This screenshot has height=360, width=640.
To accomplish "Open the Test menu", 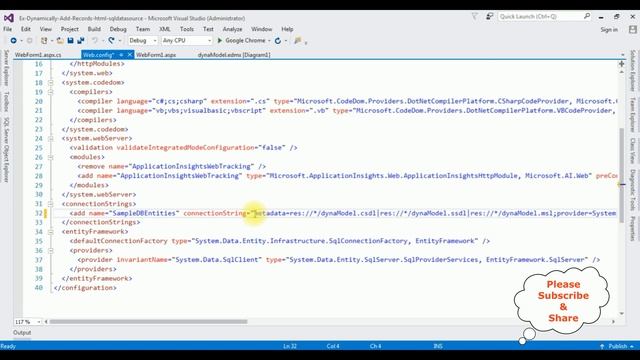I will click(208, 29).
